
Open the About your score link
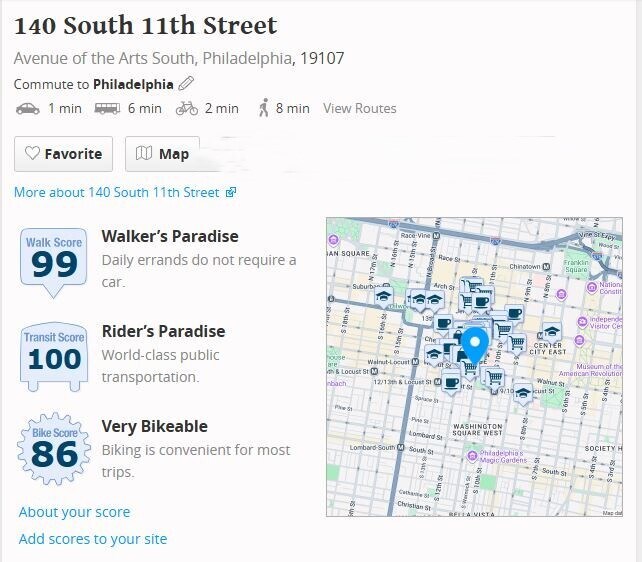[x=74, y=512]
